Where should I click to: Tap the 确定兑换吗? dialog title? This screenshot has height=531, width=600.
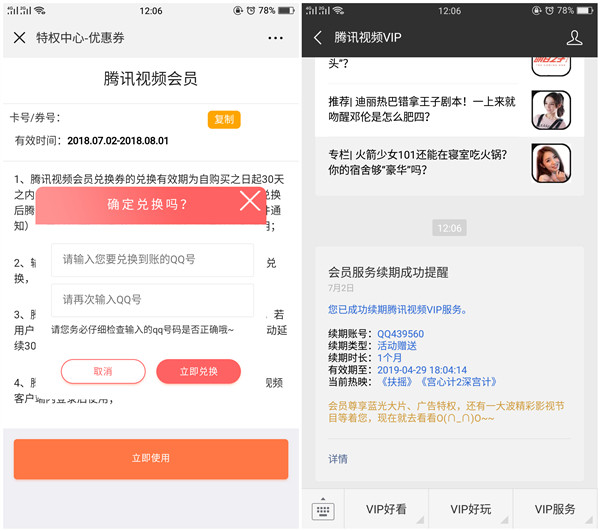[x=147, y=204]
